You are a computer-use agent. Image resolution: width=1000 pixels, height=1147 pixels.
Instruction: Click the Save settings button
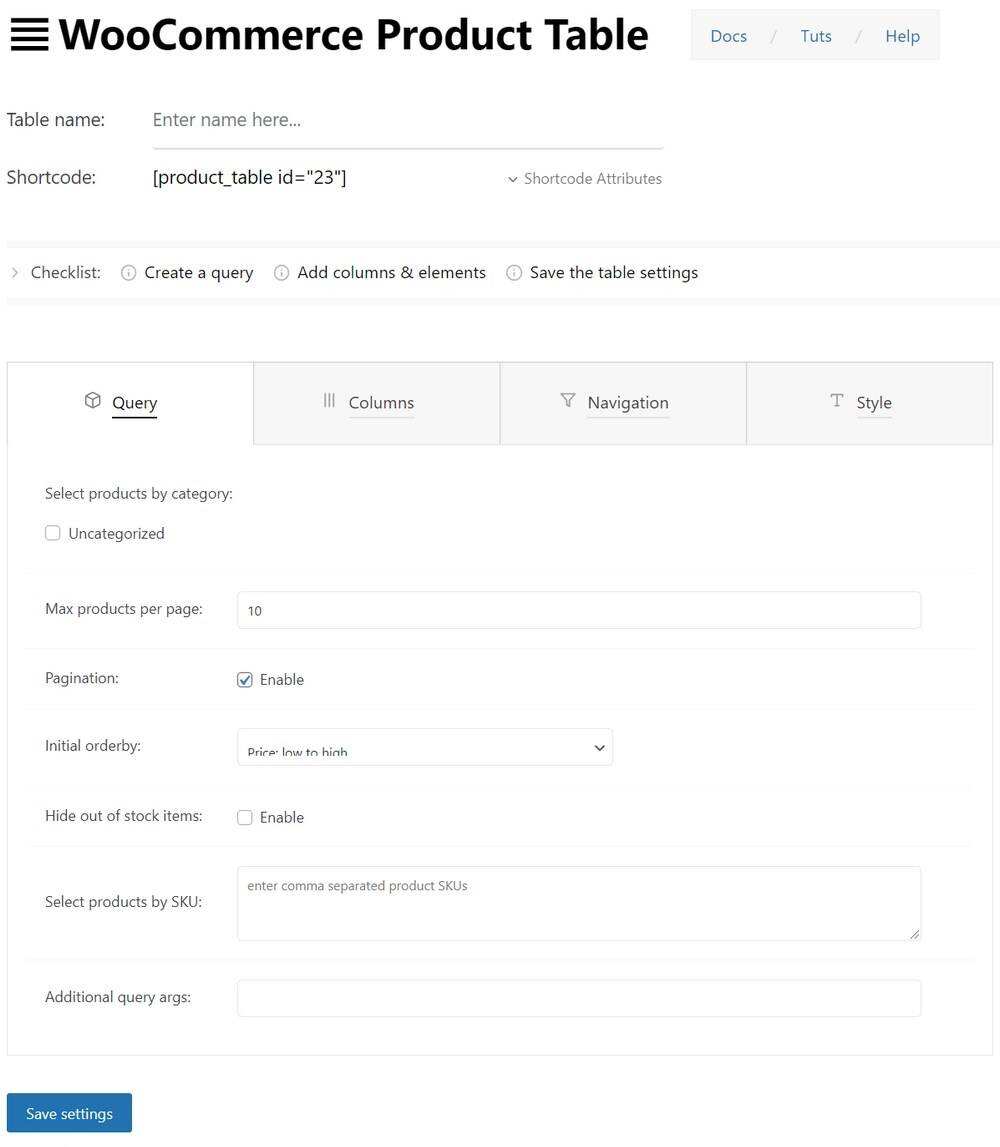point(69,1113)
